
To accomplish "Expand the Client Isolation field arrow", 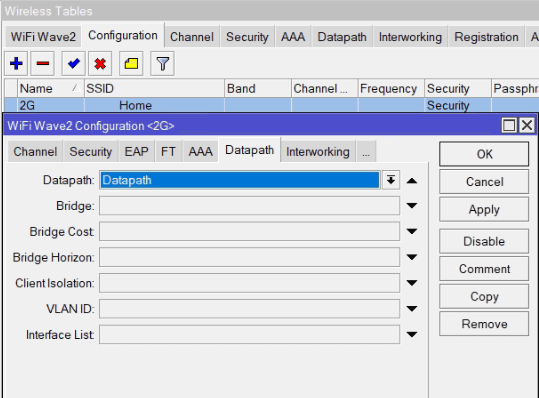I will tap(412, 283).
